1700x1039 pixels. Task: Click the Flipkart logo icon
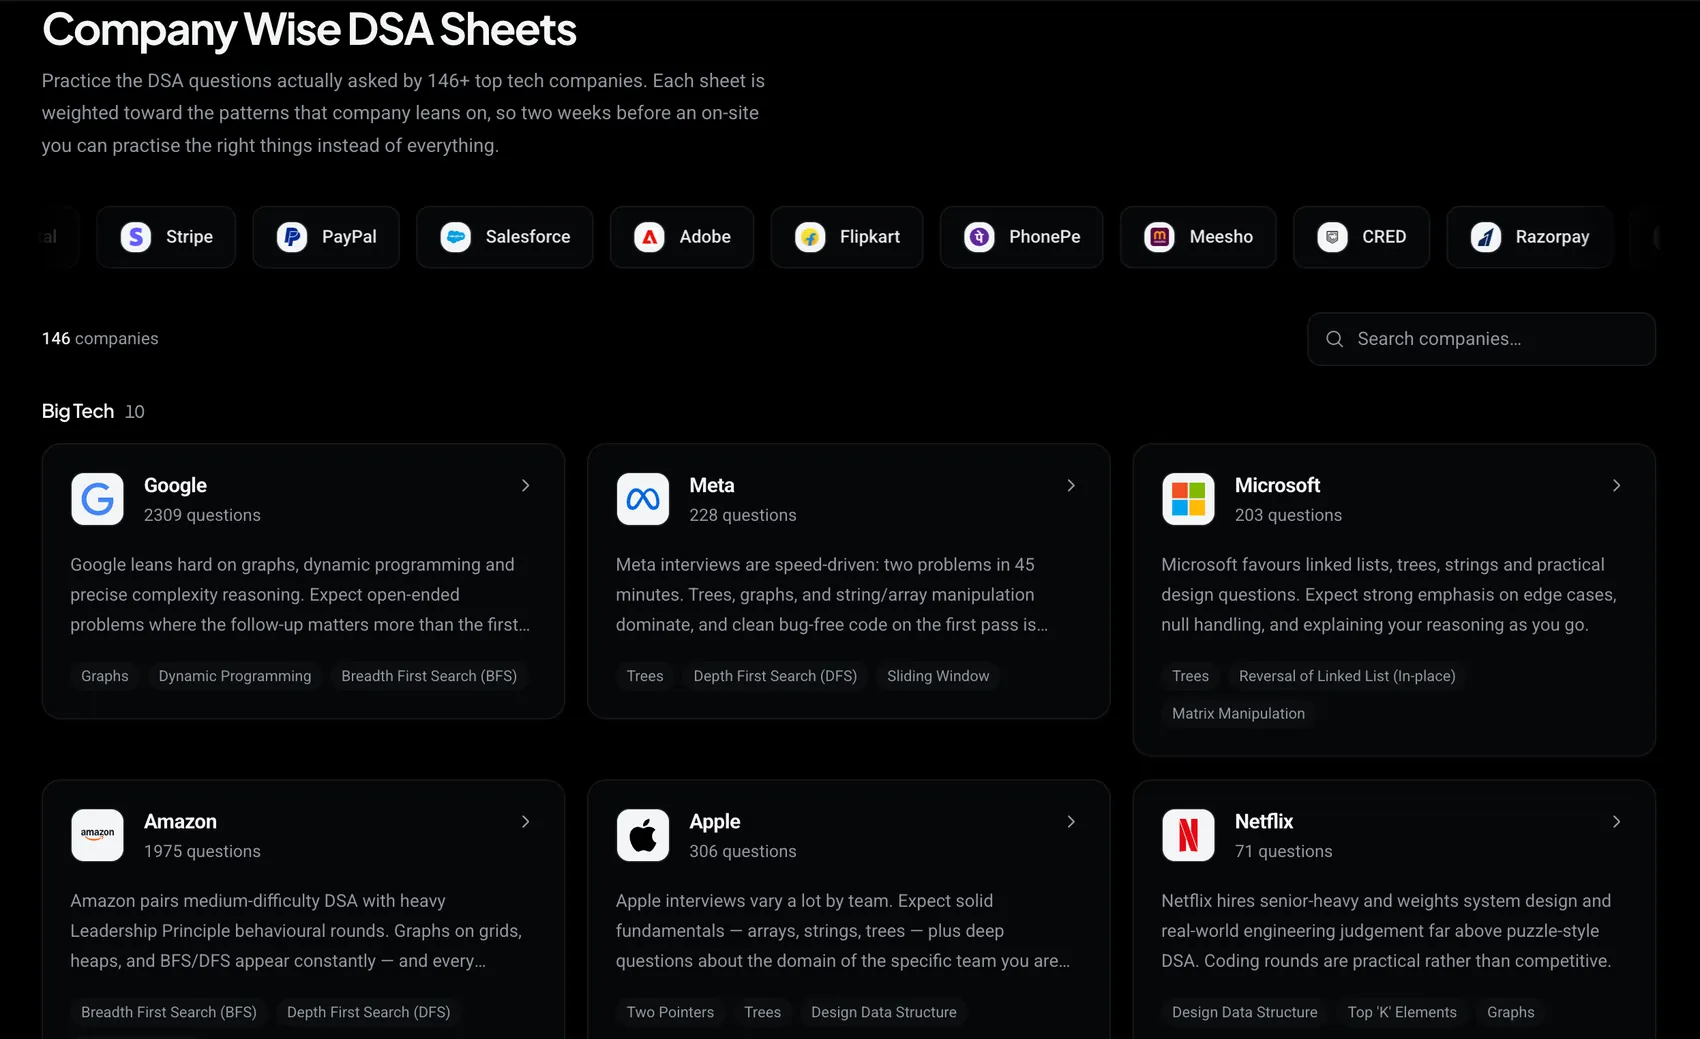click(810, 237)
